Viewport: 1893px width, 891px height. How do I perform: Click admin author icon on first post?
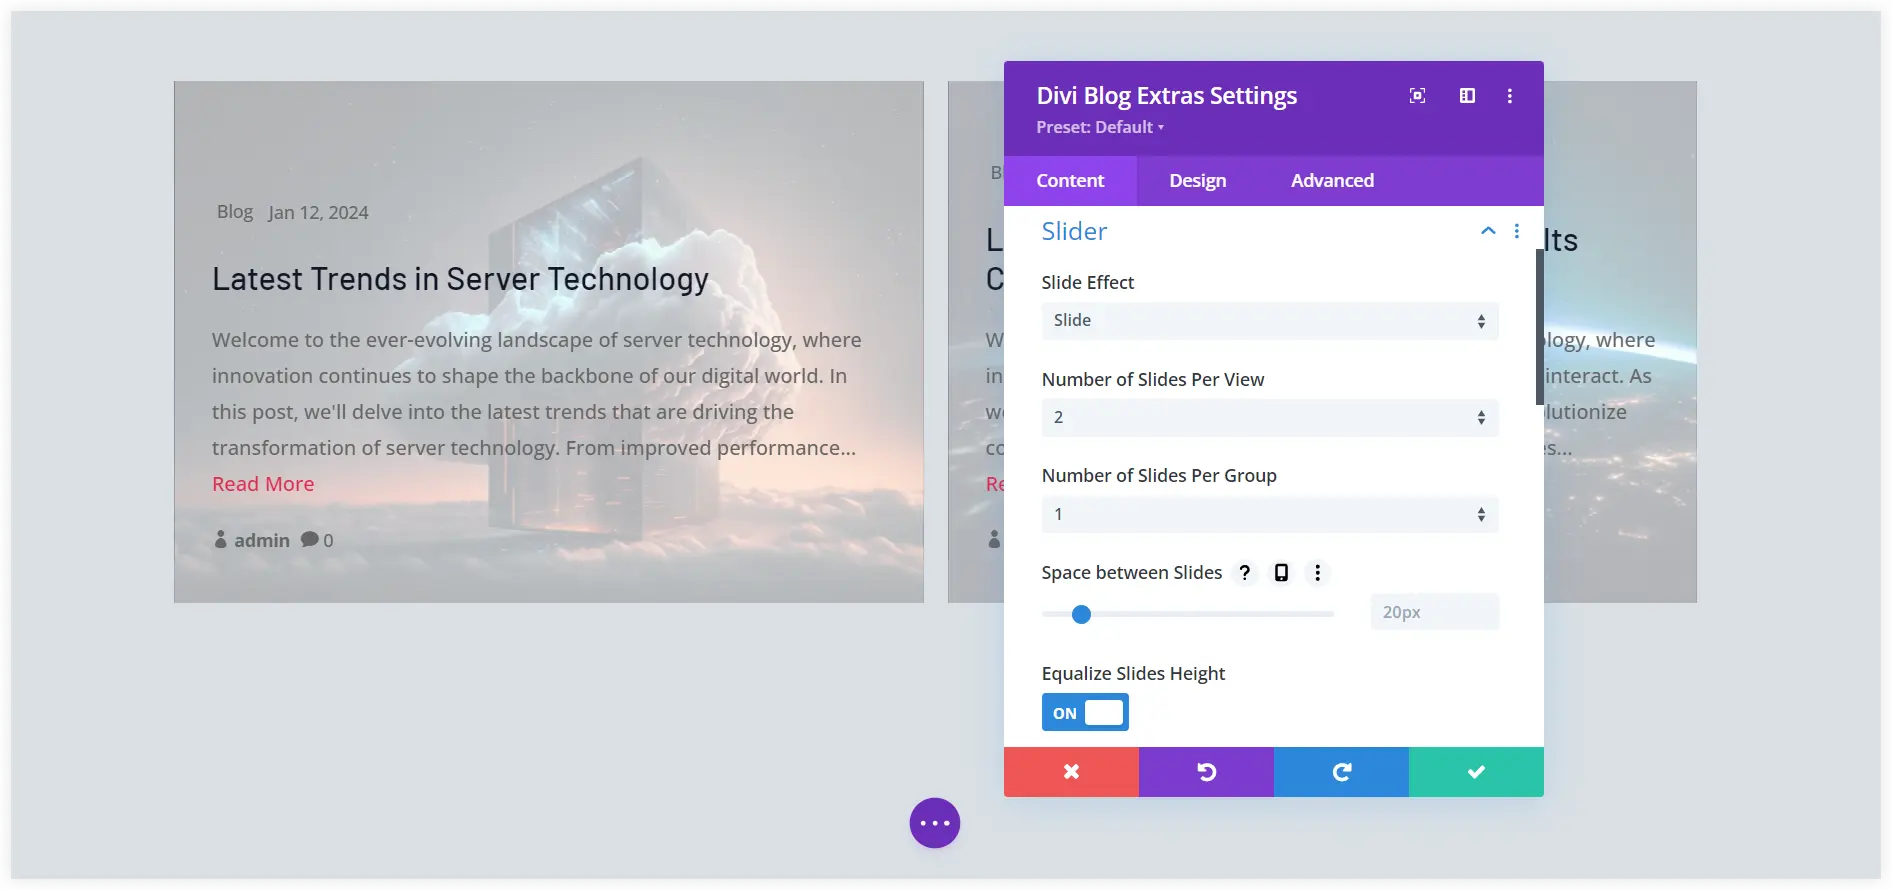pyautogui.click(x=221, y=540)
